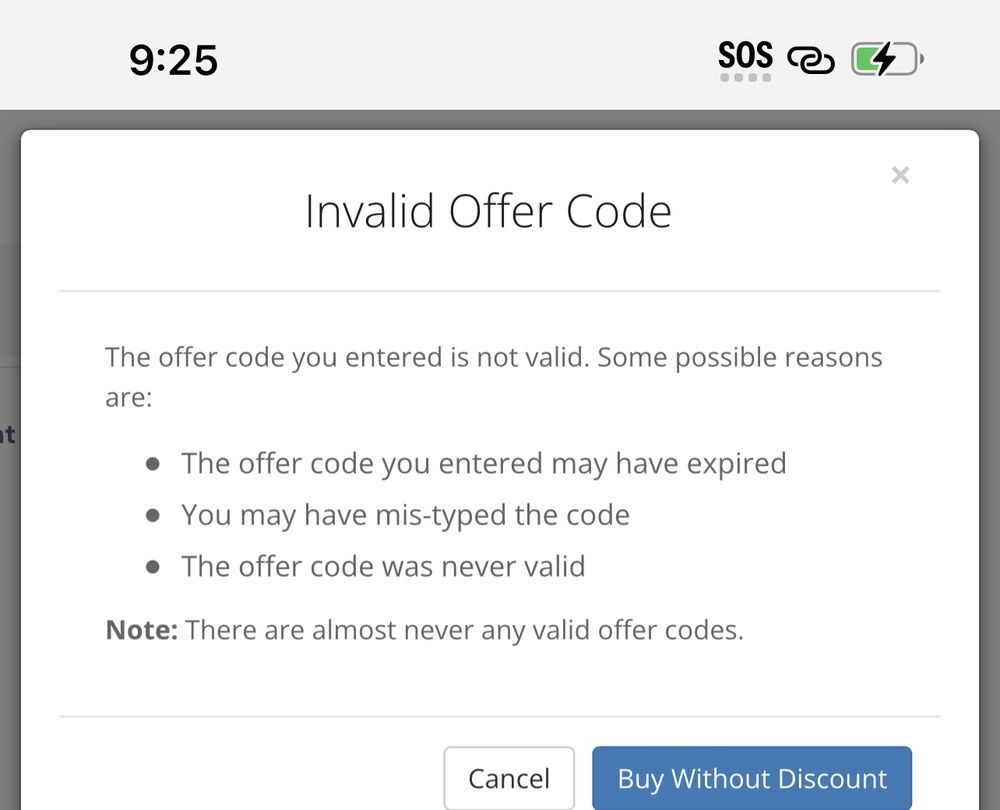Tap the signal dots below SOS
Image resolution: width=1000 pixels, height=810 pixels.
click(745, 78)
